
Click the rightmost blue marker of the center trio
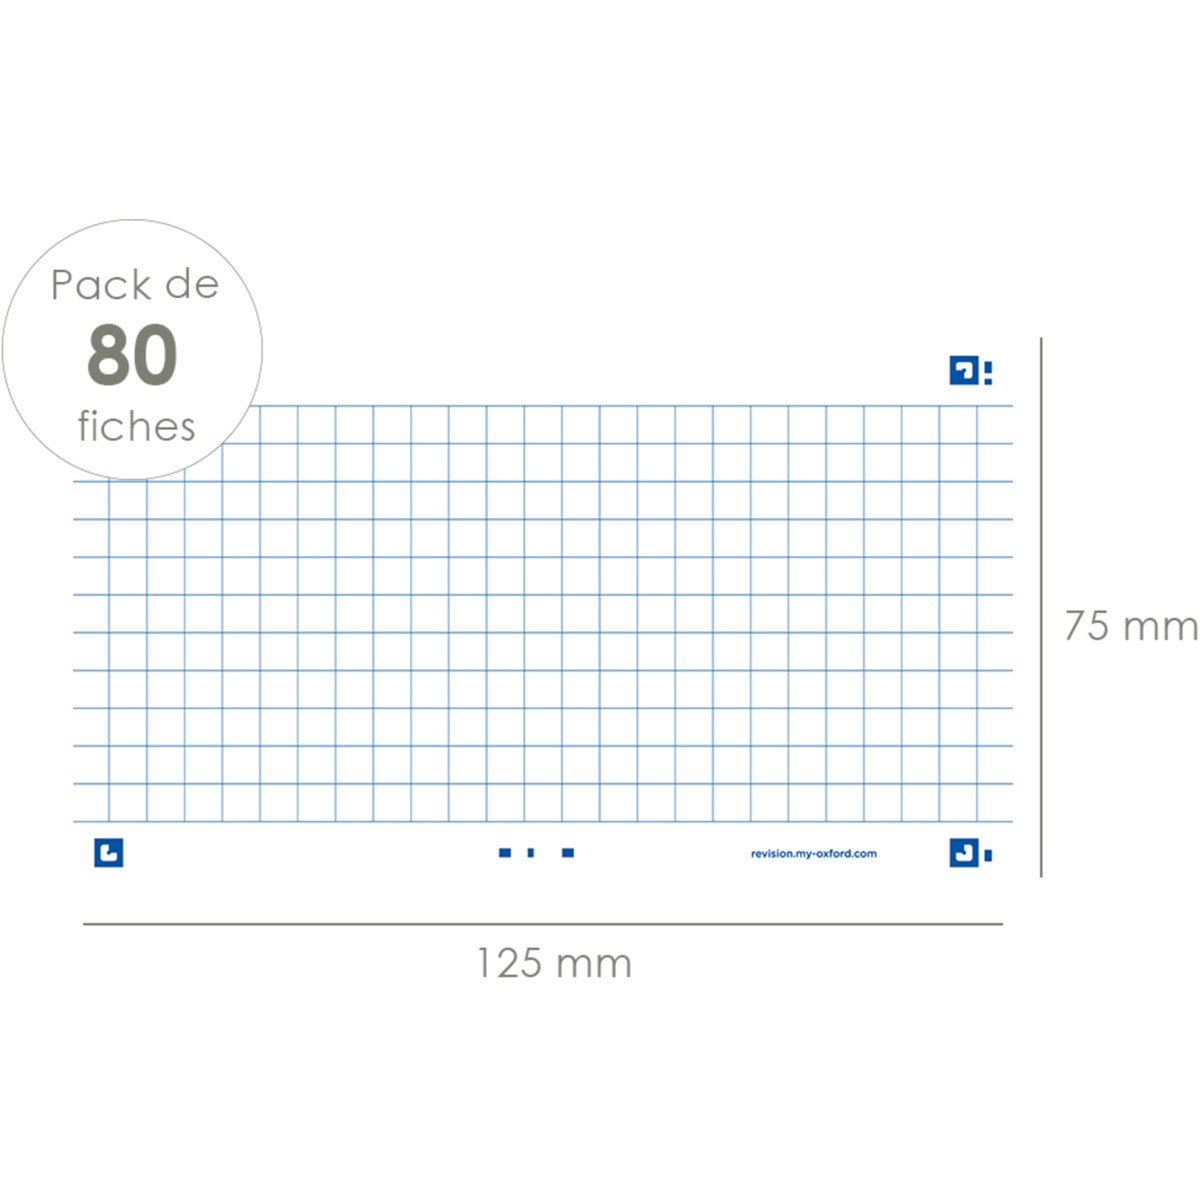click(x=568, y=853)
